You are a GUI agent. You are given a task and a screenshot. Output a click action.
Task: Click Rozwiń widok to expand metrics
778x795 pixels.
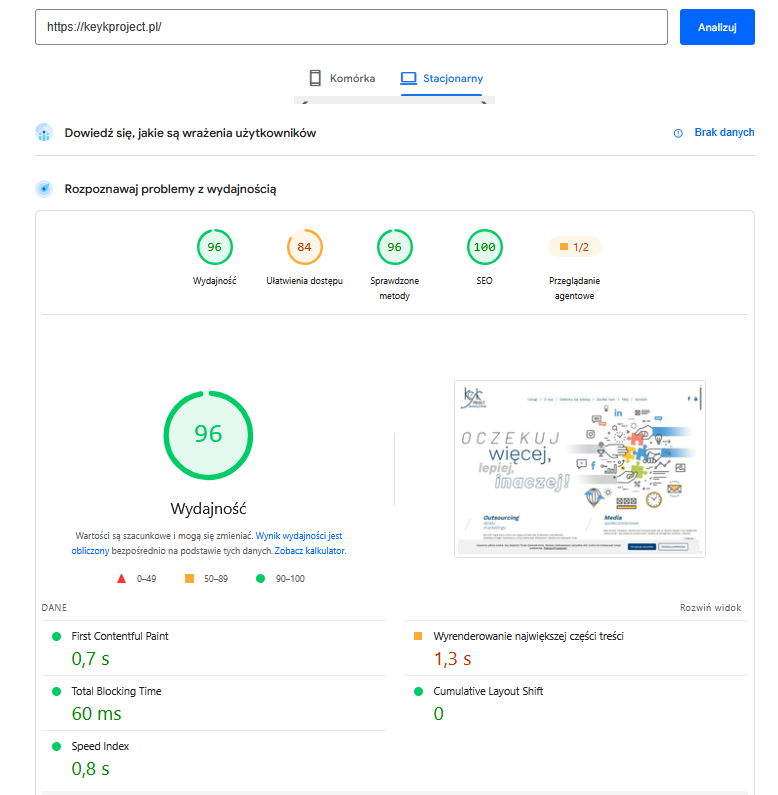pos(710,607)
